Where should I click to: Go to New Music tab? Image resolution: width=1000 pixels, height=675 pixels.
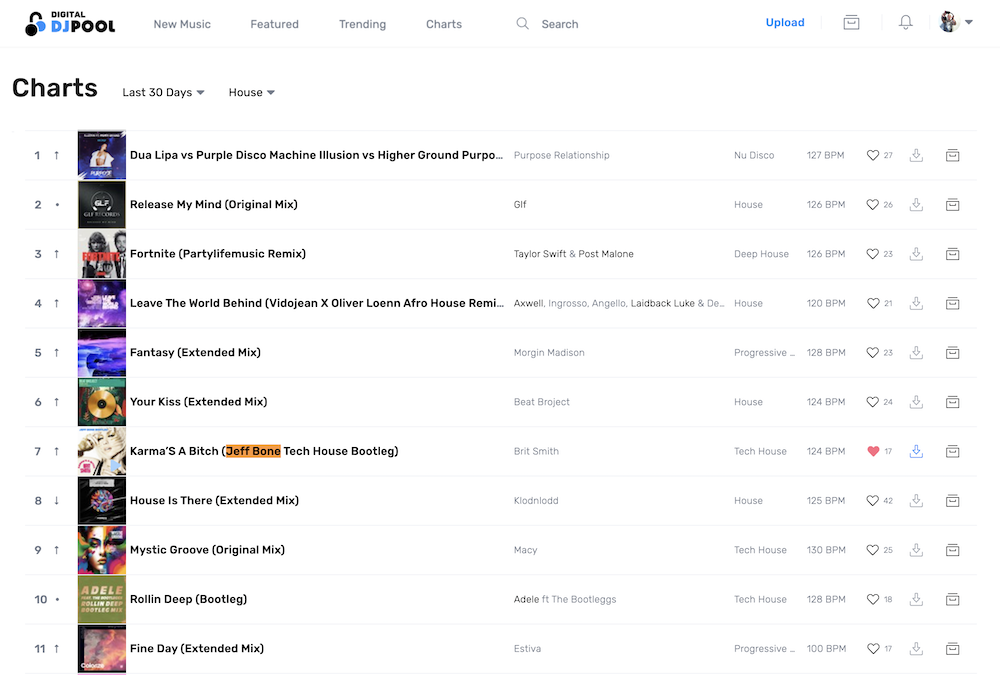tap(182, 24)
